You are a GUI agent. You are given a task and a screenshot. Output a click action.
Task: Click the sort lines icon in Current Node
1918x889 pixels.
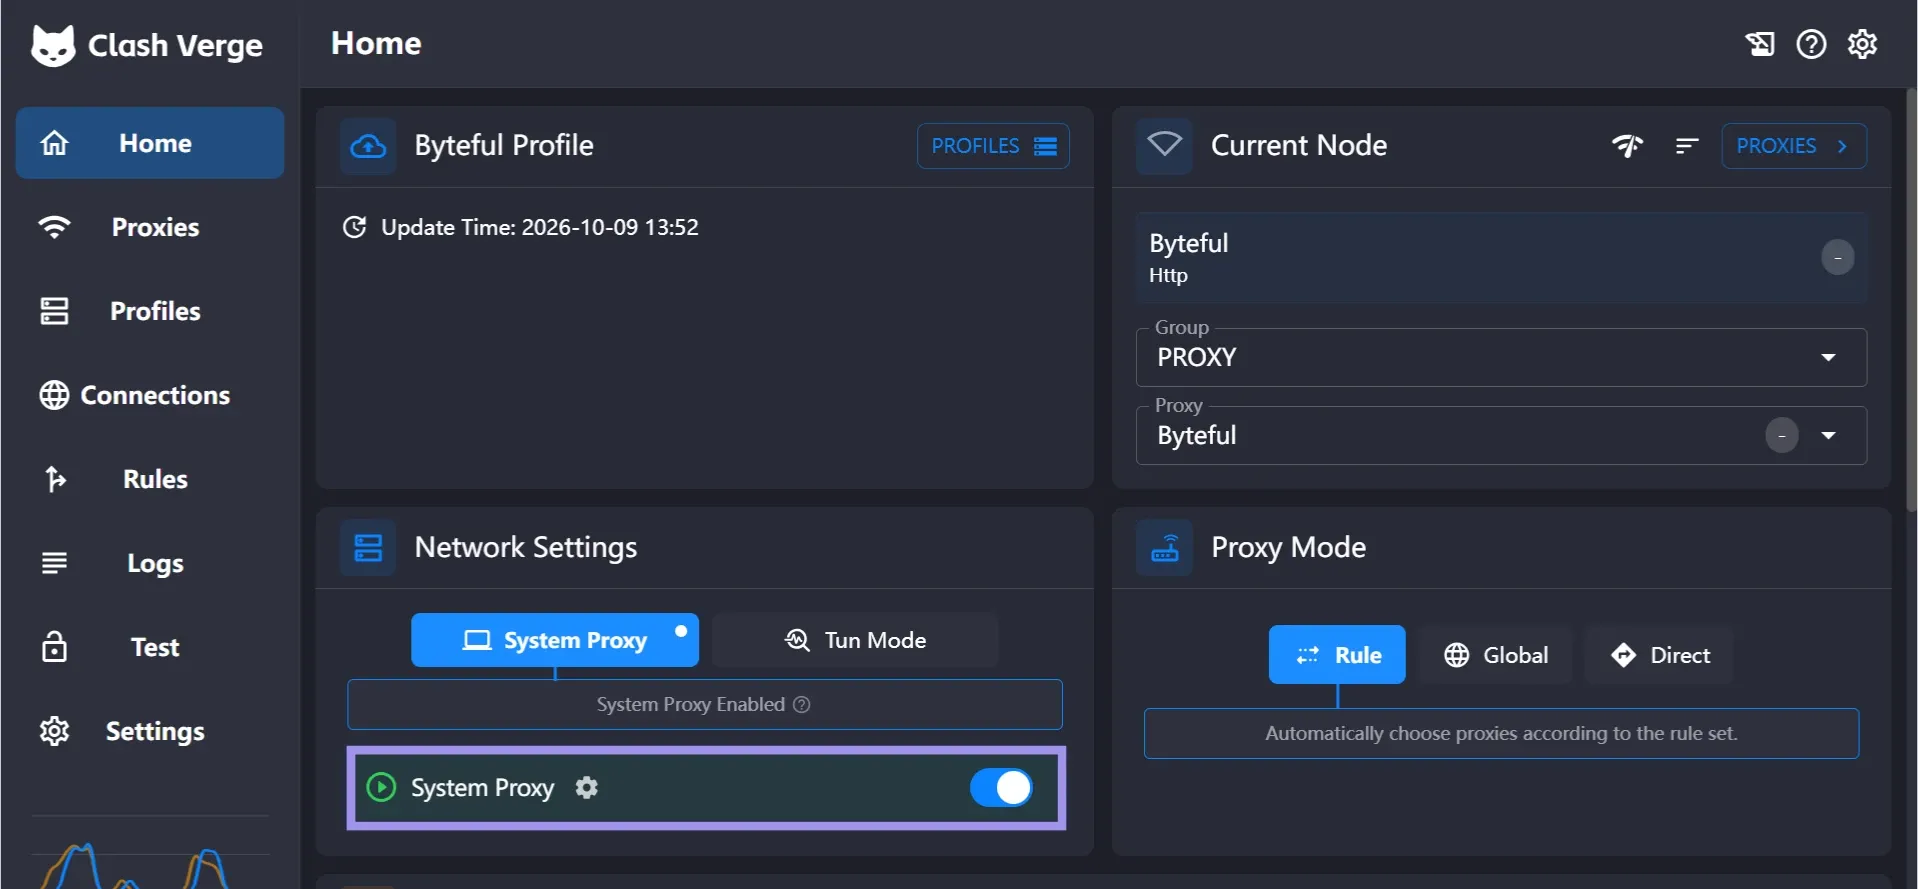(x=1687, y=146)
